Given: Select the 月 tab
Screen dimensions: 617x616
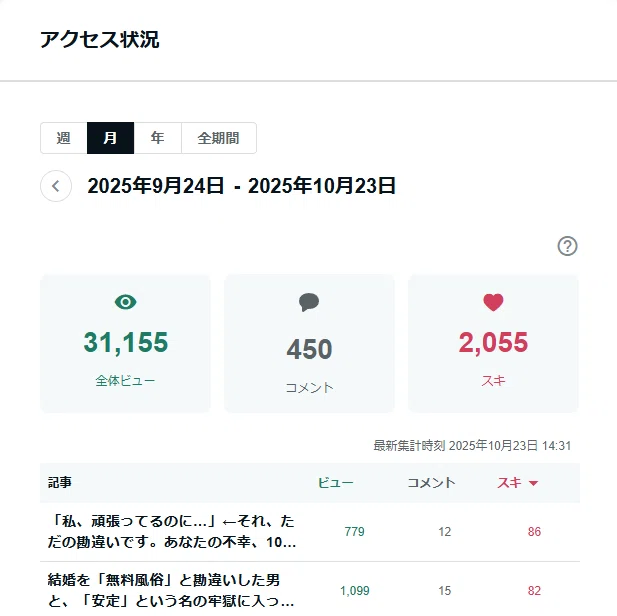Looking at the screenshot, I should (110, 138).
